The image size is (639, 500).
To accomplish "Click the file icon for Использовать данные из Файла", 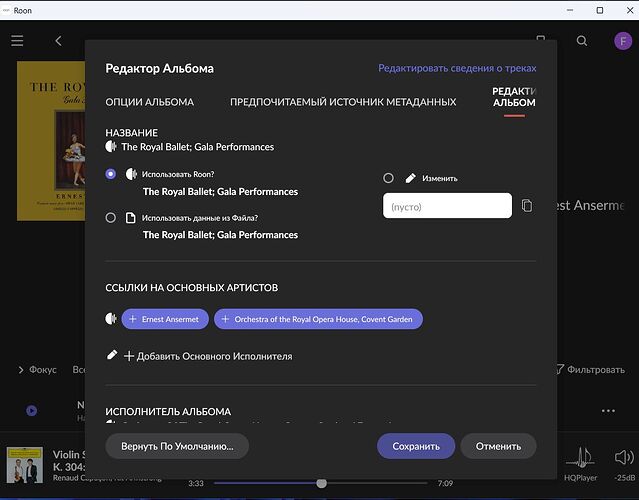I will [130, 218].
